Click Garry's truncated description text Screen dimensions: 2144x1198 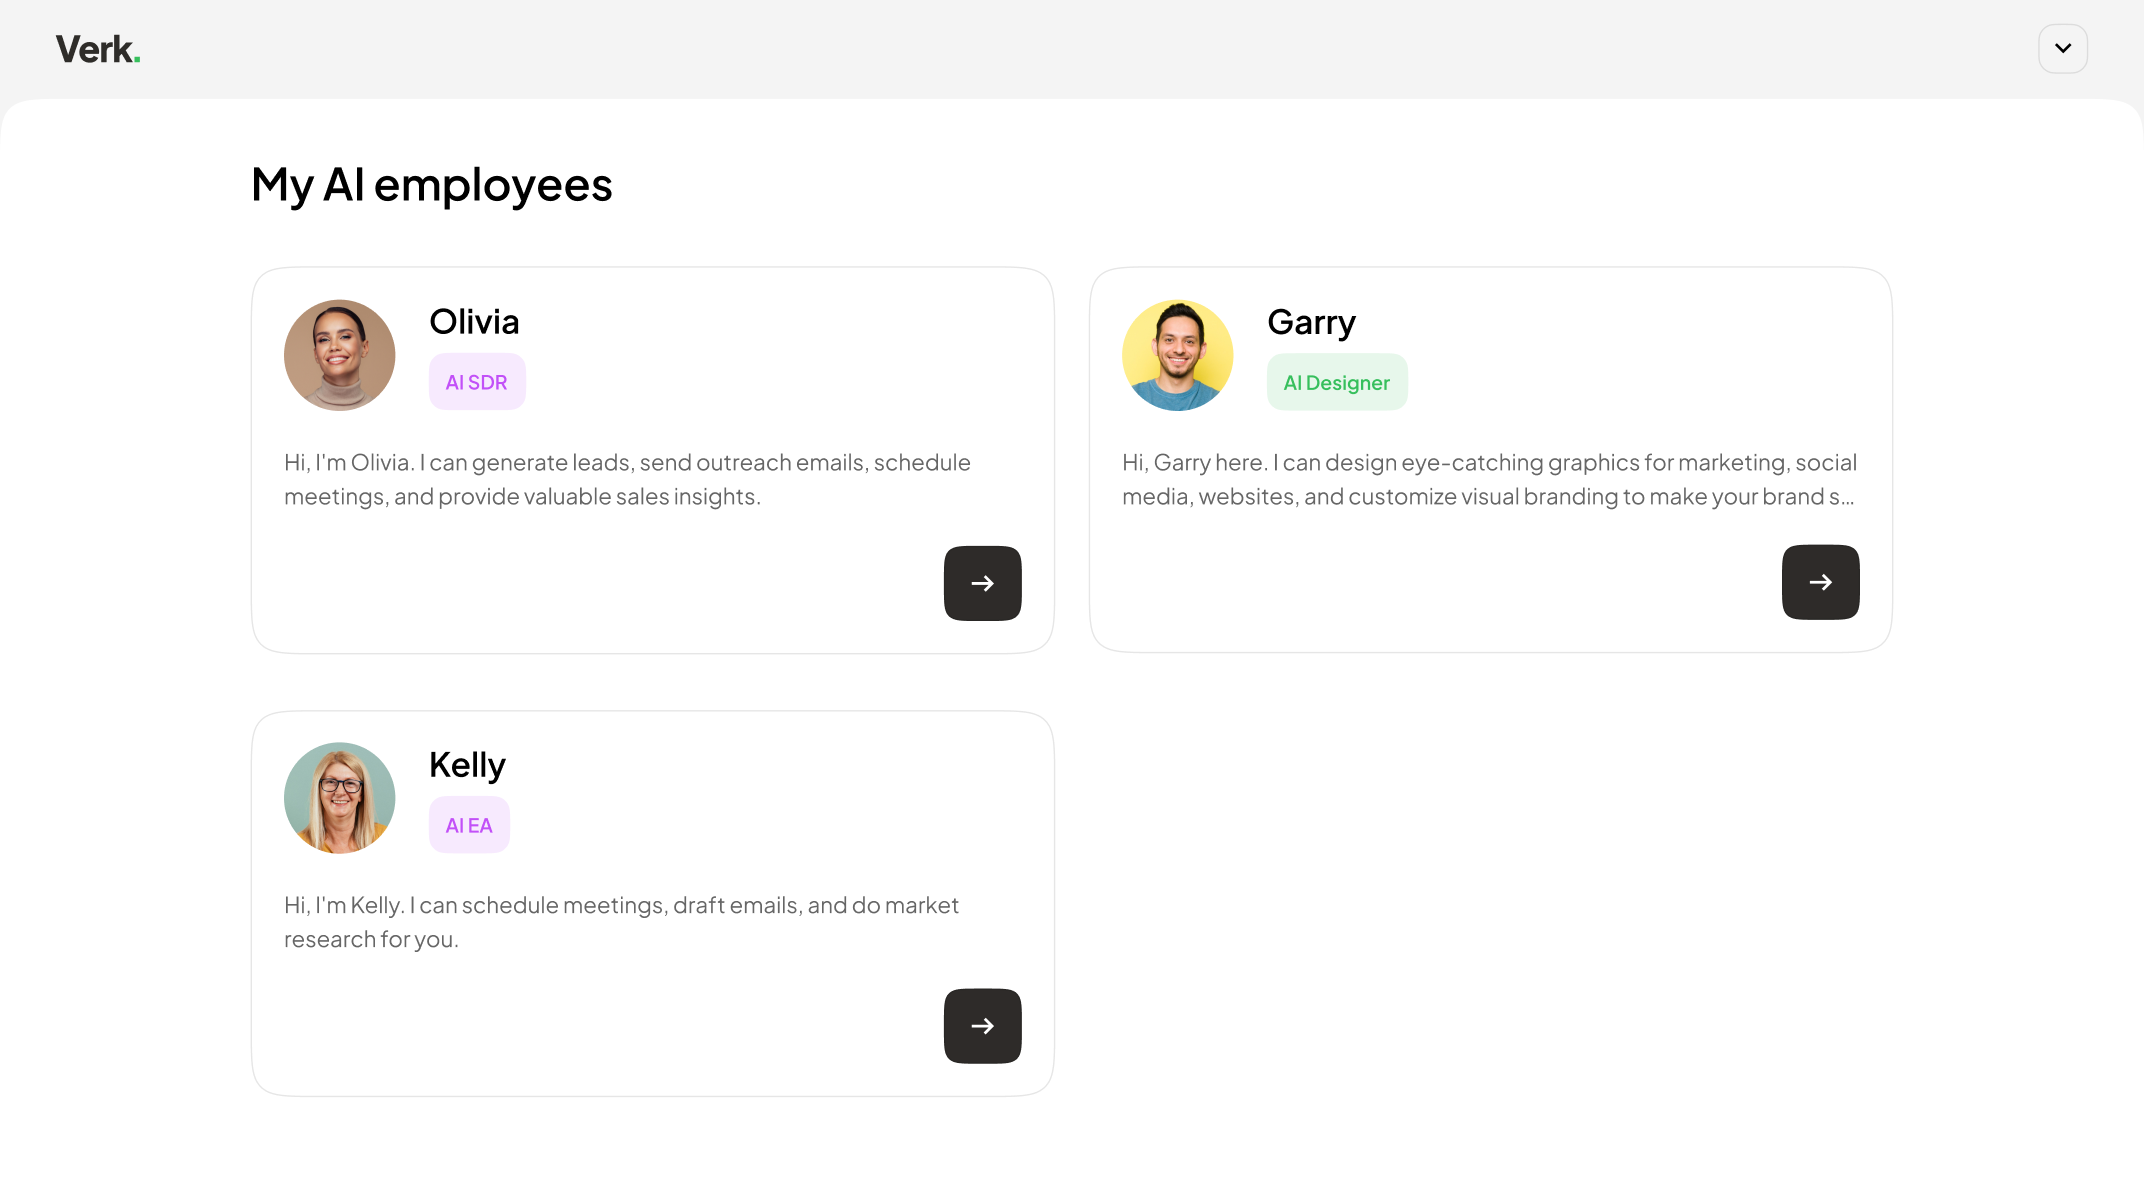click(1488, 480)
